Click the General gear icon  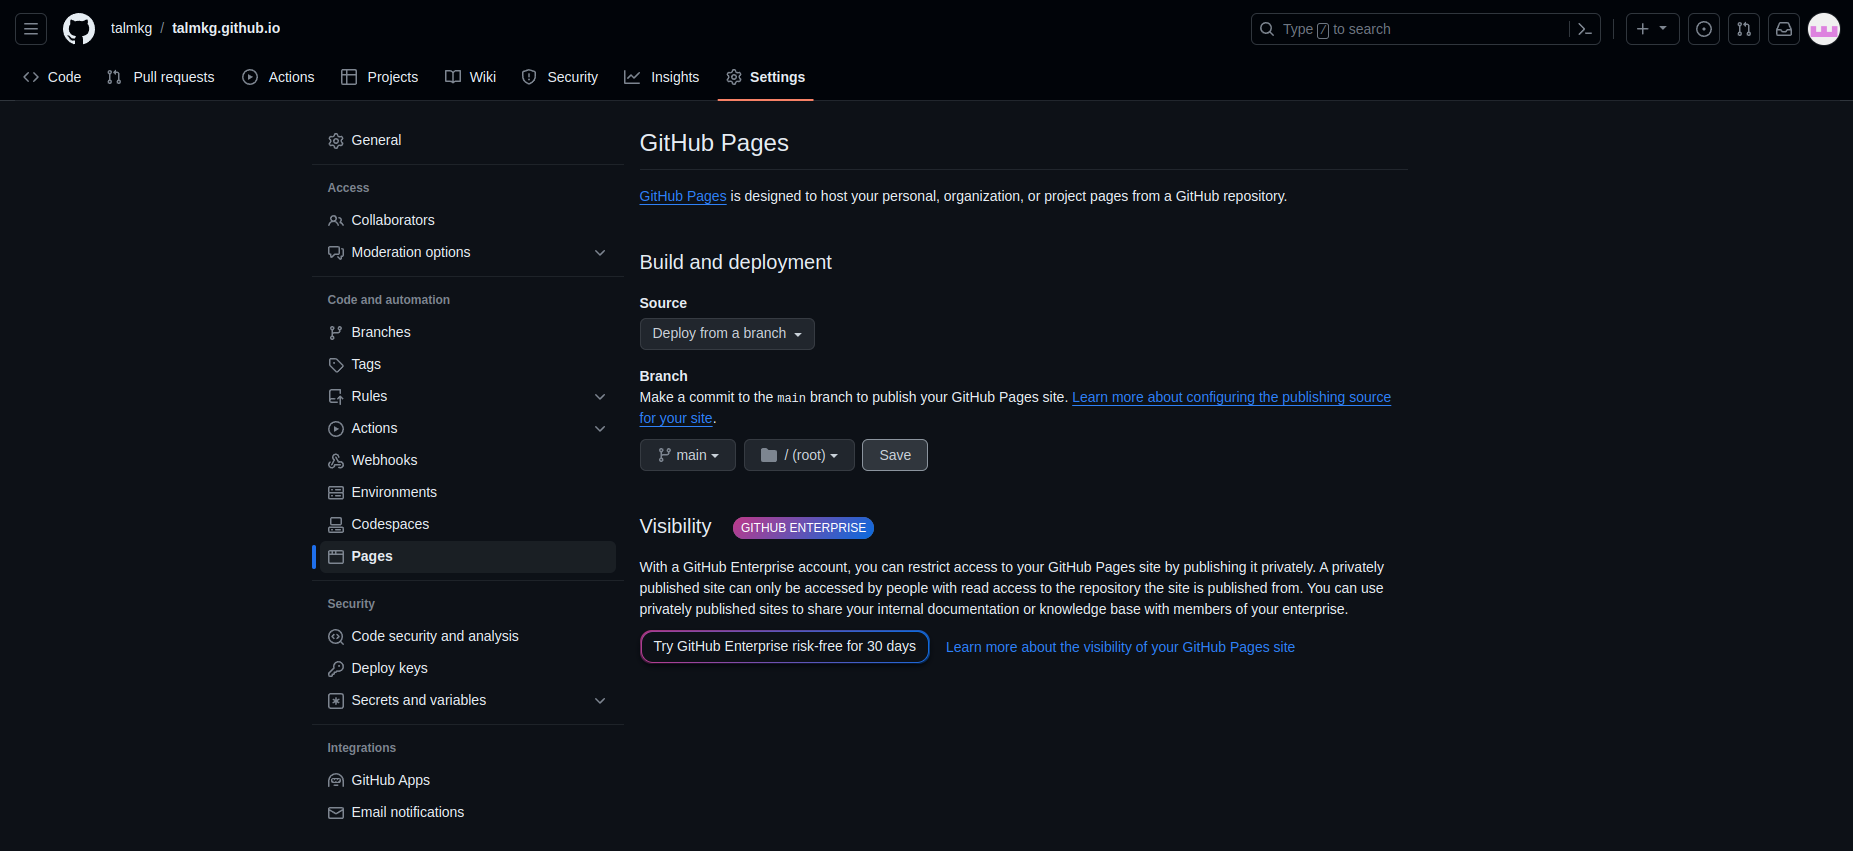coord(336,141)
